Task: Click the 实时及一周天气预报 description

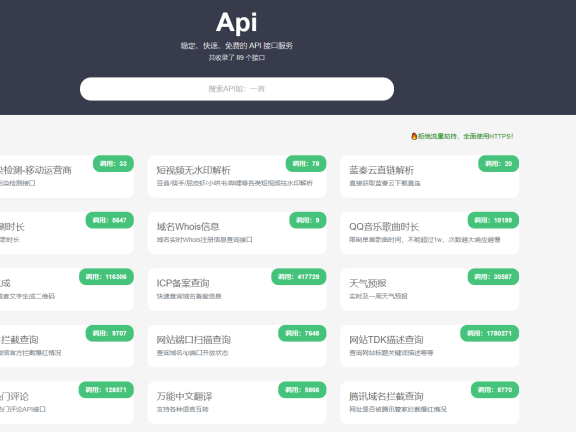Action: click(378, 296)
